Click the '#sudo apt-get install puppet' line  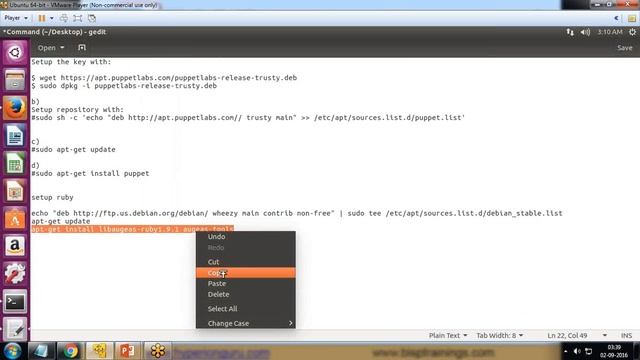(x=90, y=173)
